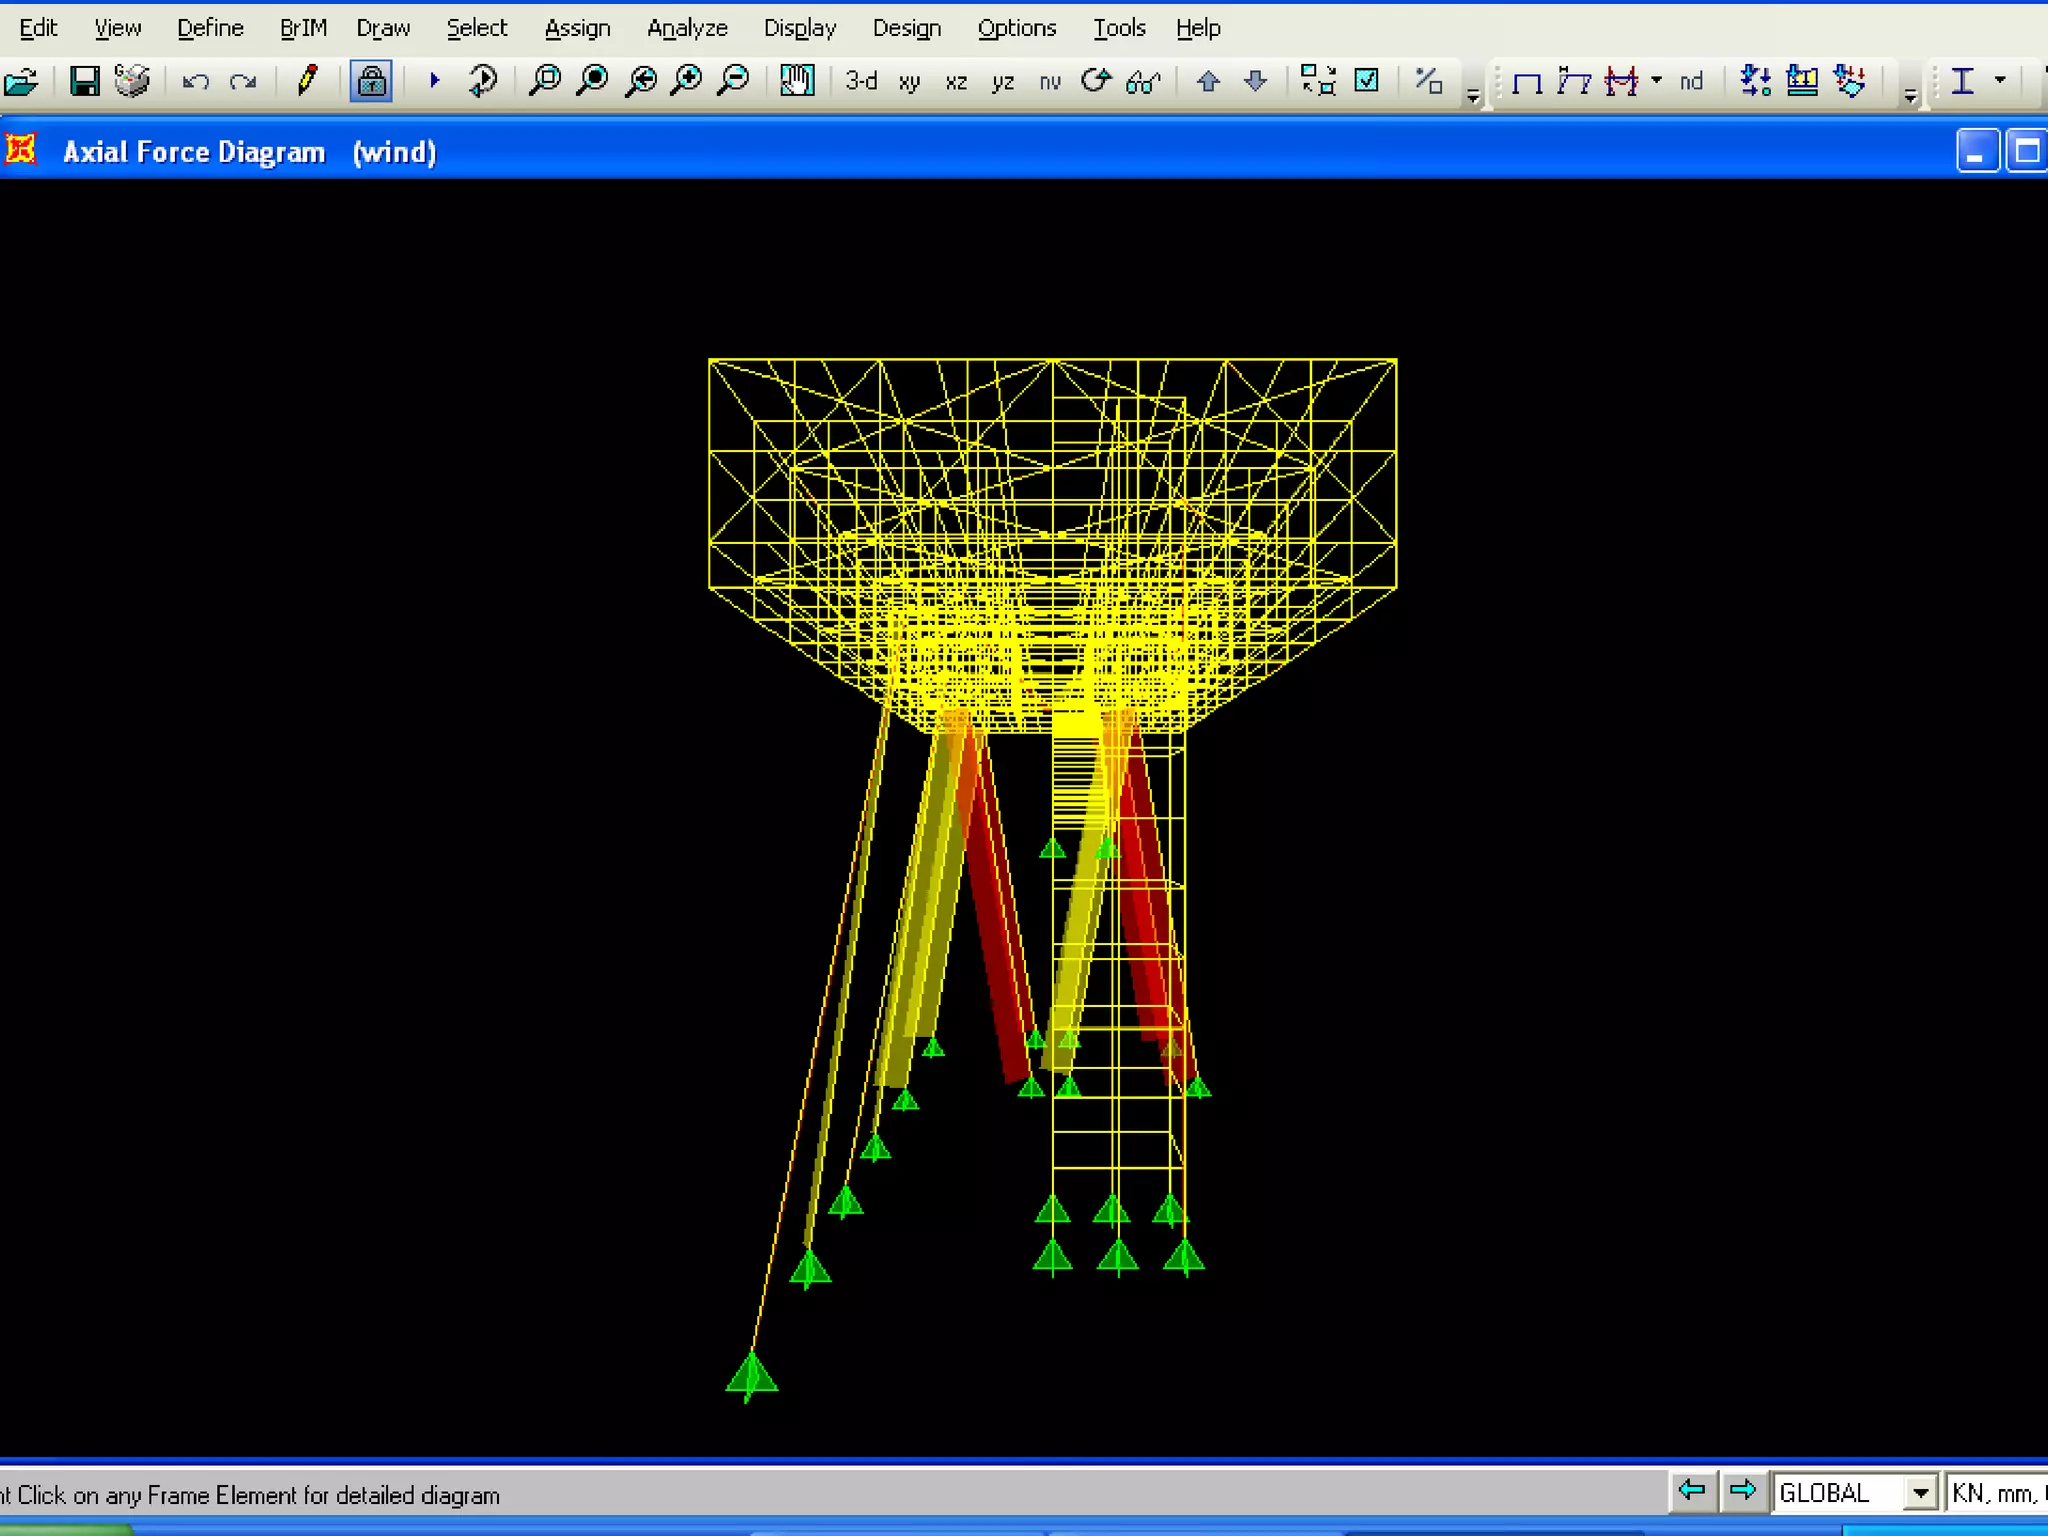Click the Zoom In One Step icon
This screenshot has height=1536, width=2048.
tap(687, 81)
